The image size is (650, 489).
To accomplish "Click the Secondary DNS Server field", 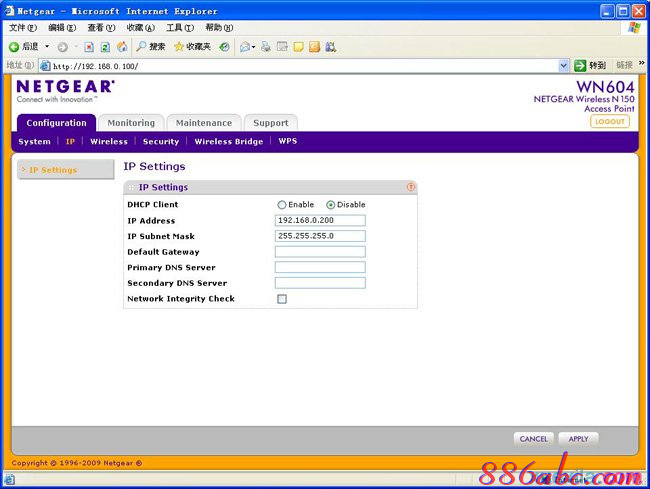I will [320, 283].
